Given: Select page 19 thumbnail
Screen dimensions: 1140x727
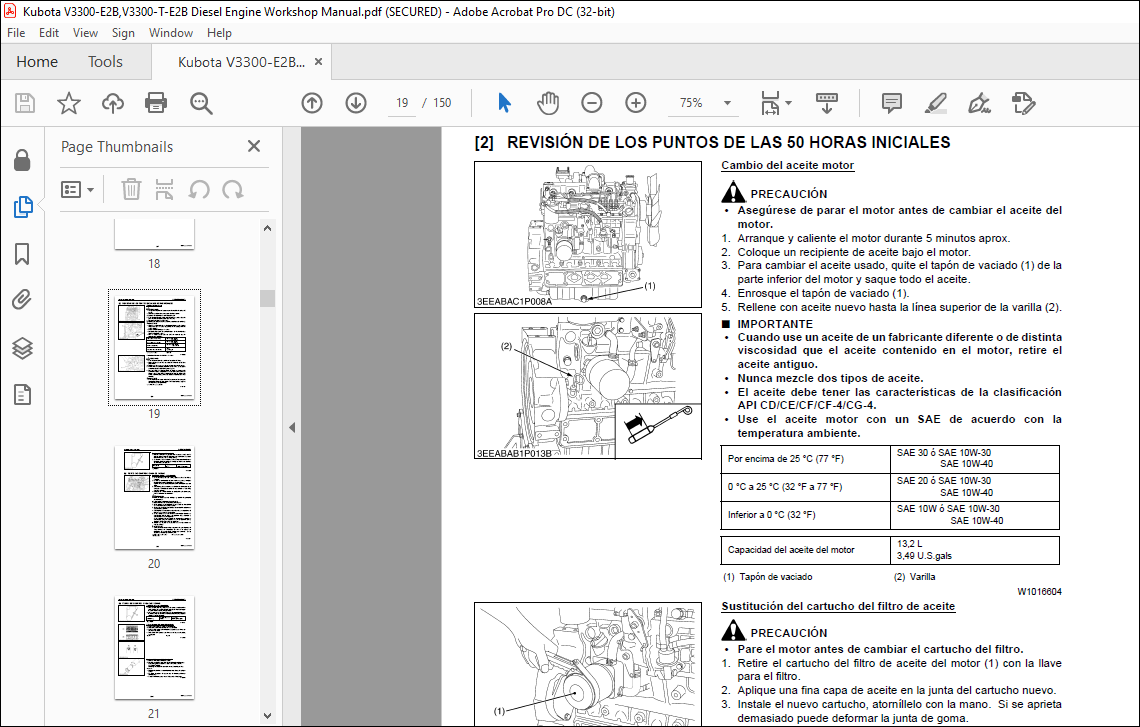Looking at the screenshot, I should (154, 348).
